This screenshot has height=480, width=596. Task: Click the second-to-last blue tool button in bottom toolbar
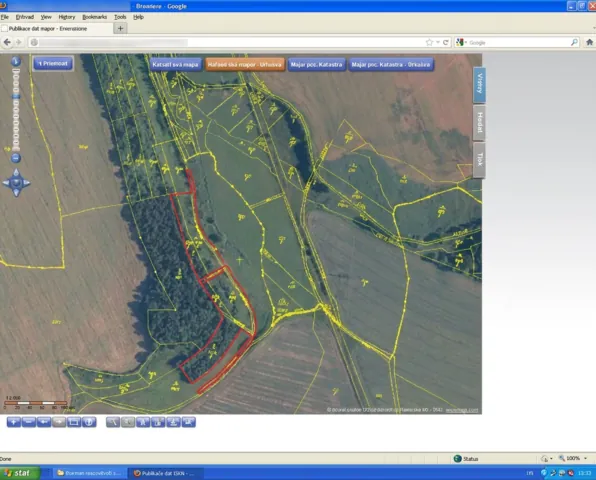(174, 422)
